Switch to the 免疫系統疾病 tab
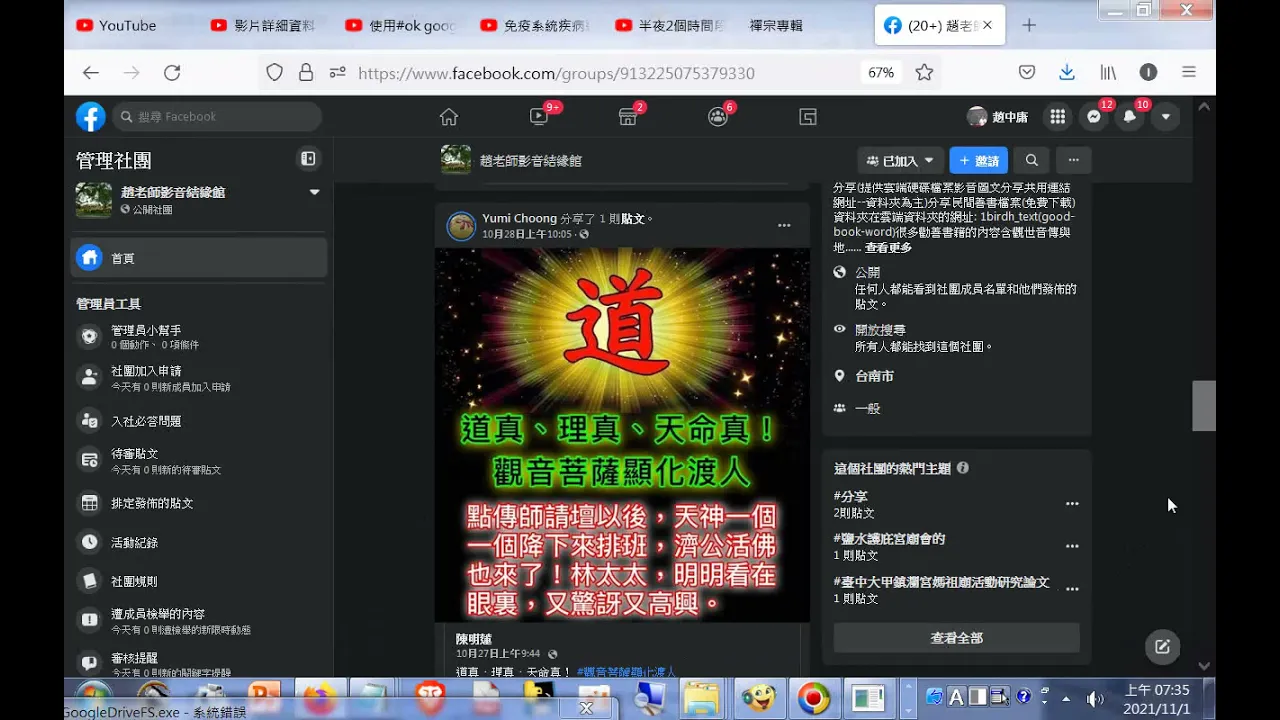 click(x=535, y=25)
